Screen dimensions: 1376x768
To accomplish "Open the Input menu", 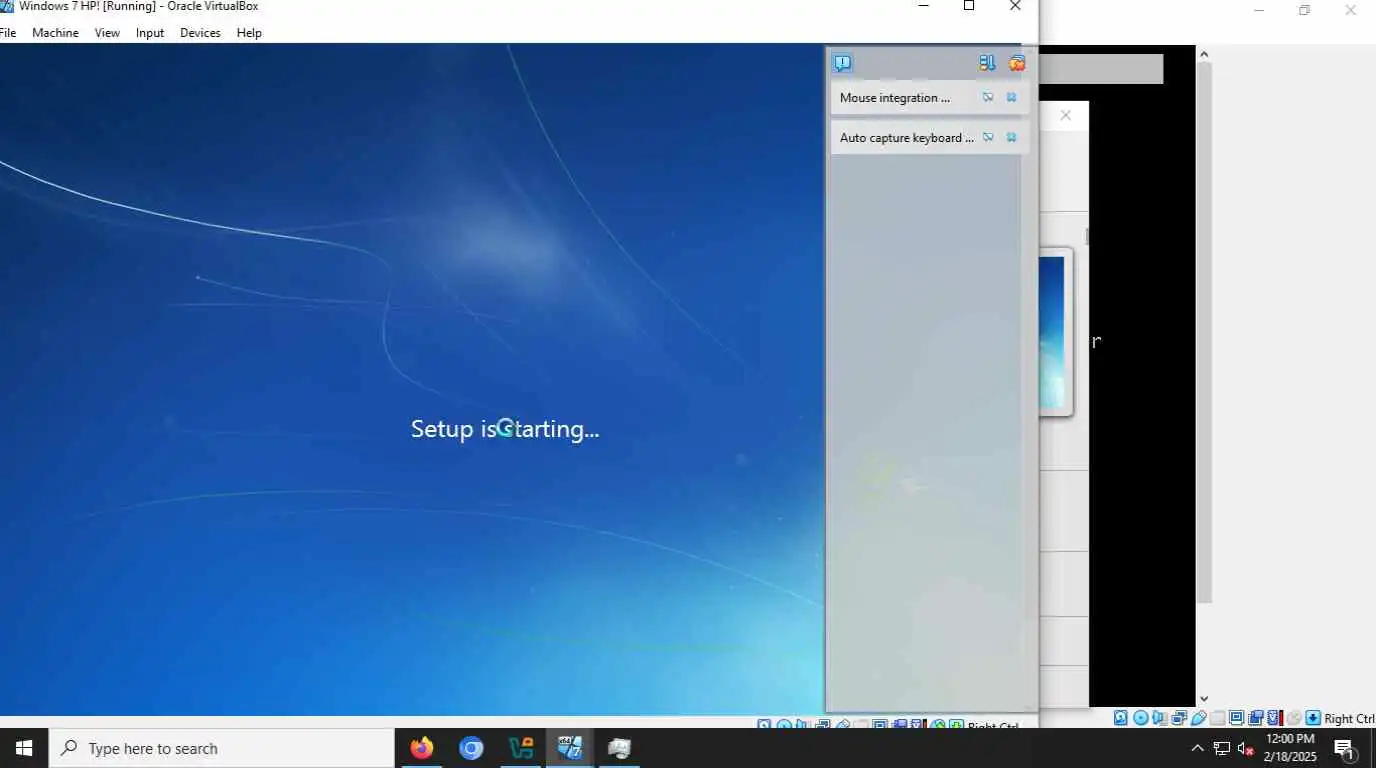I will coord(150,33).
